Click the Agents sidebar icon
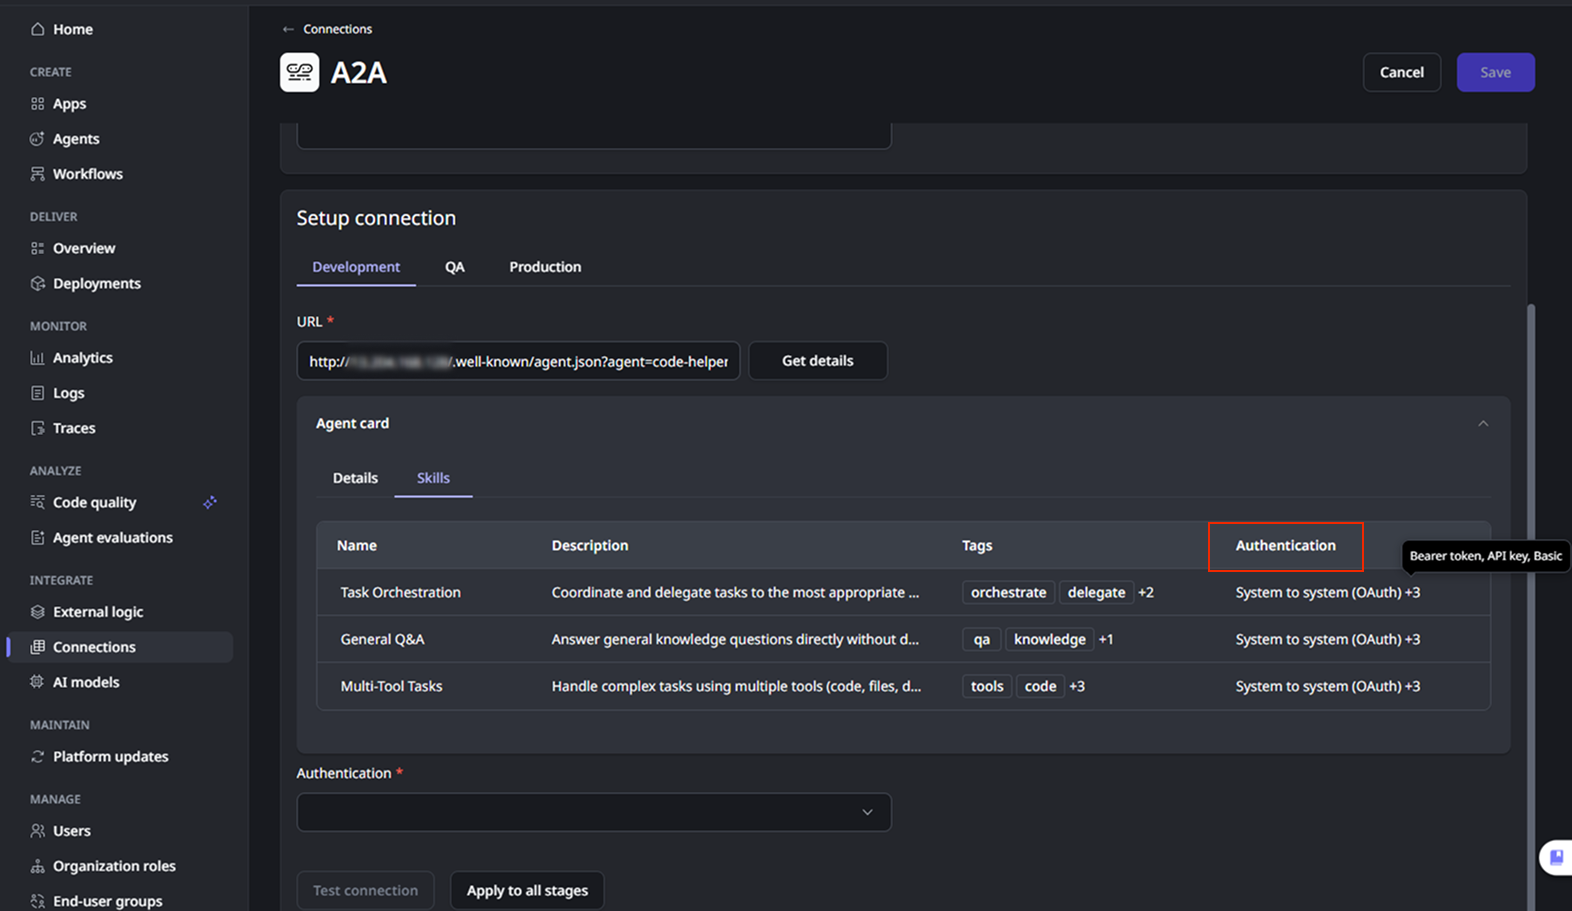 (38, 139)
